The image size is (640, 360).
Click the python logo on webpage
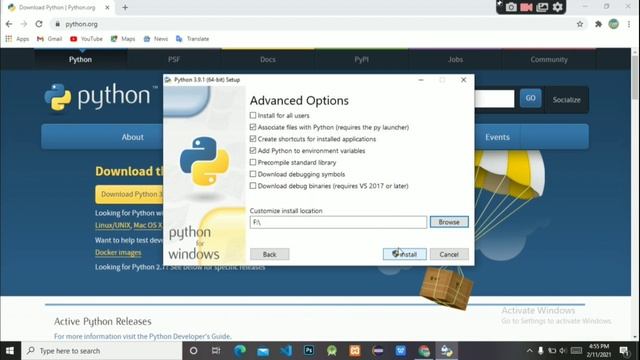point(101,97)
